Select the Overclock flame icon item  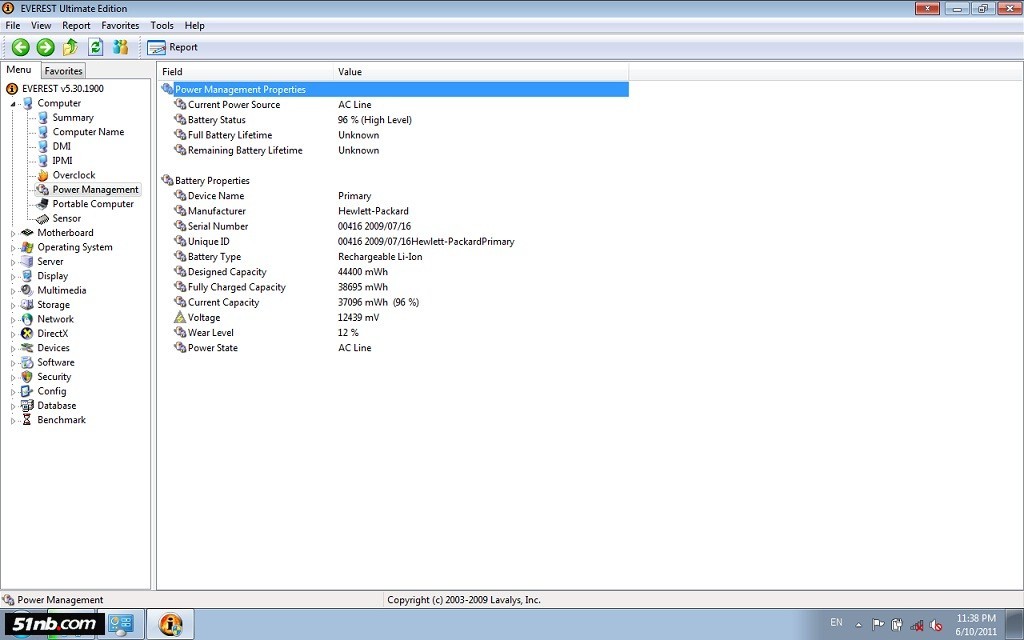[73, 175]
